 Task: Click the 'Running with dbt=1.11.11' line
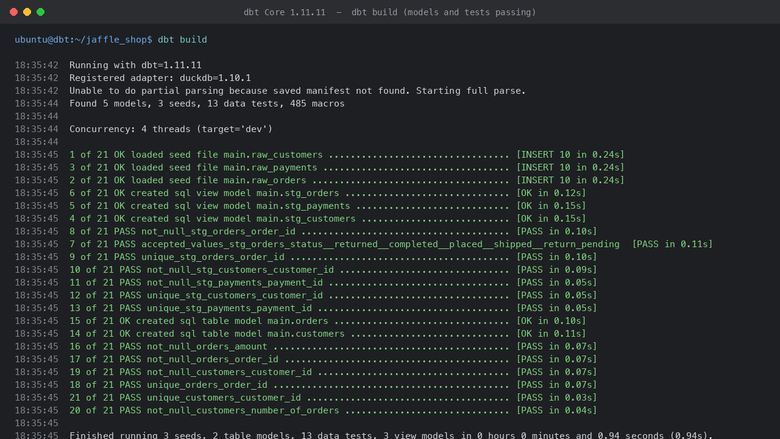click(x=135, y=65)
